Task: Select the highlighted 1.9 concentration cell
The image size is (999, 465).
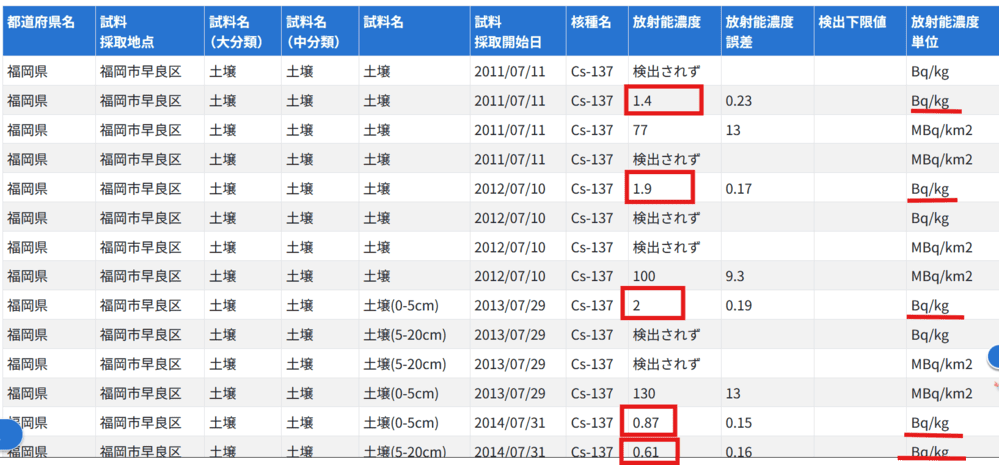Action: coord(660,188)
